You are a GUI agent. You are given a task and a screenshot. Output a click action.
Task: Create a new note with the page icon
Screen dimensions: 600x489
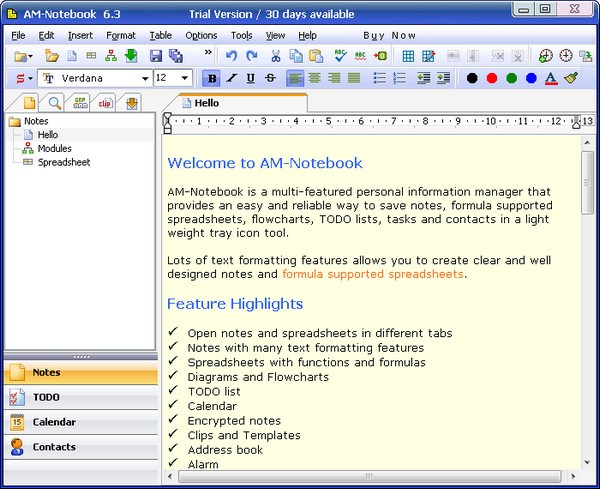click(x=72, y=56)
